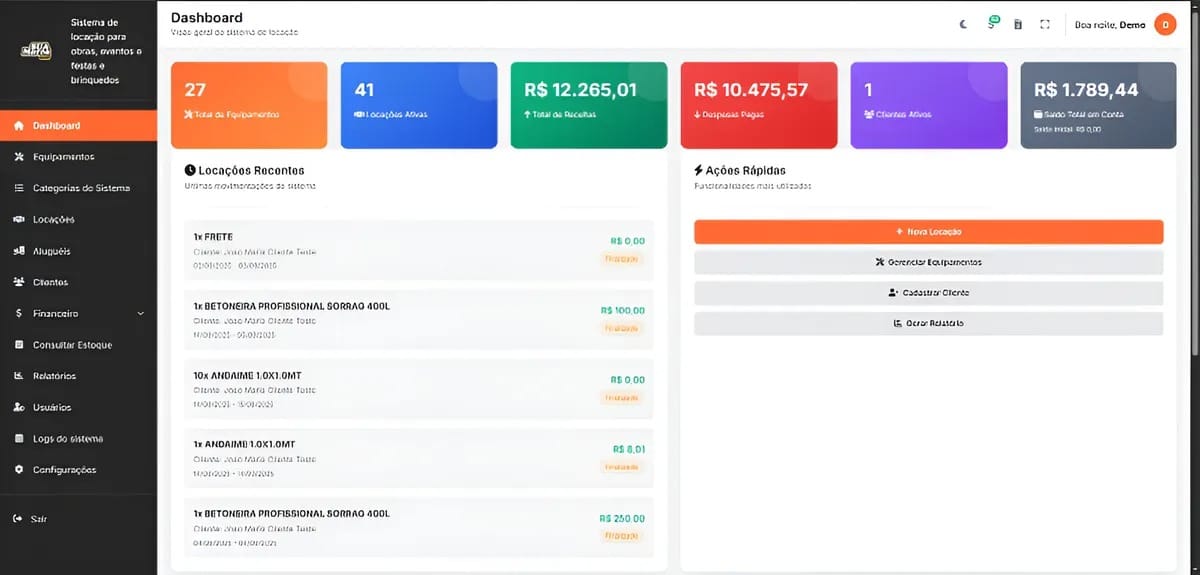Click the company logo in the sidebar
Viewport: 1200px width, 575px height.
pos(36,50)
